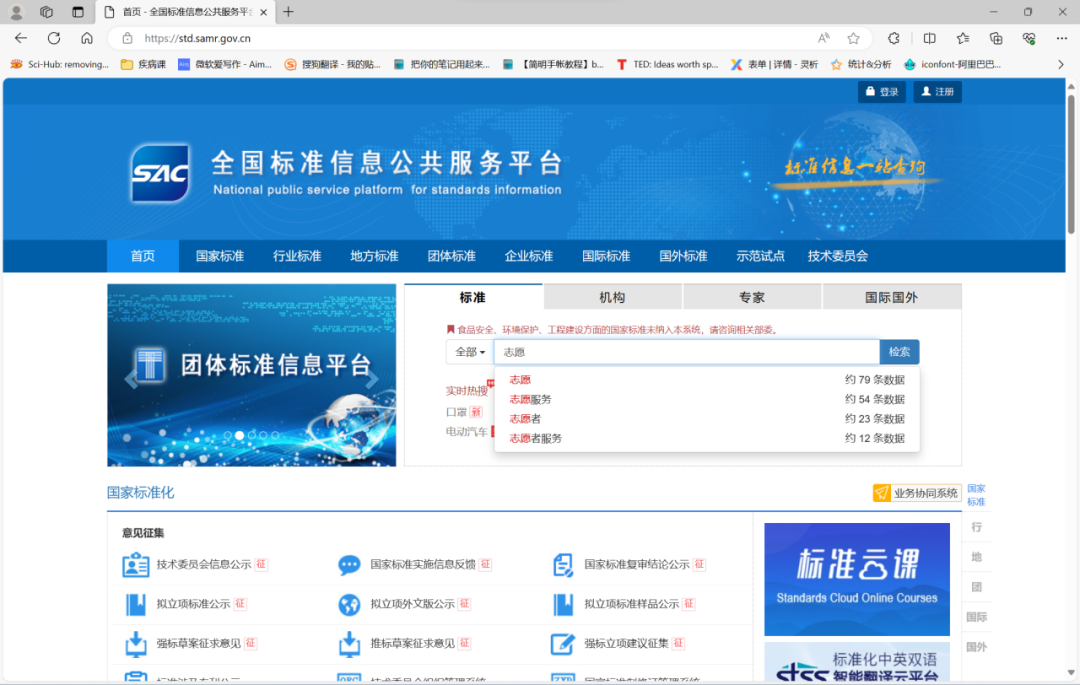
Task: Click the browser refresh icon
Action: point(54,38)
